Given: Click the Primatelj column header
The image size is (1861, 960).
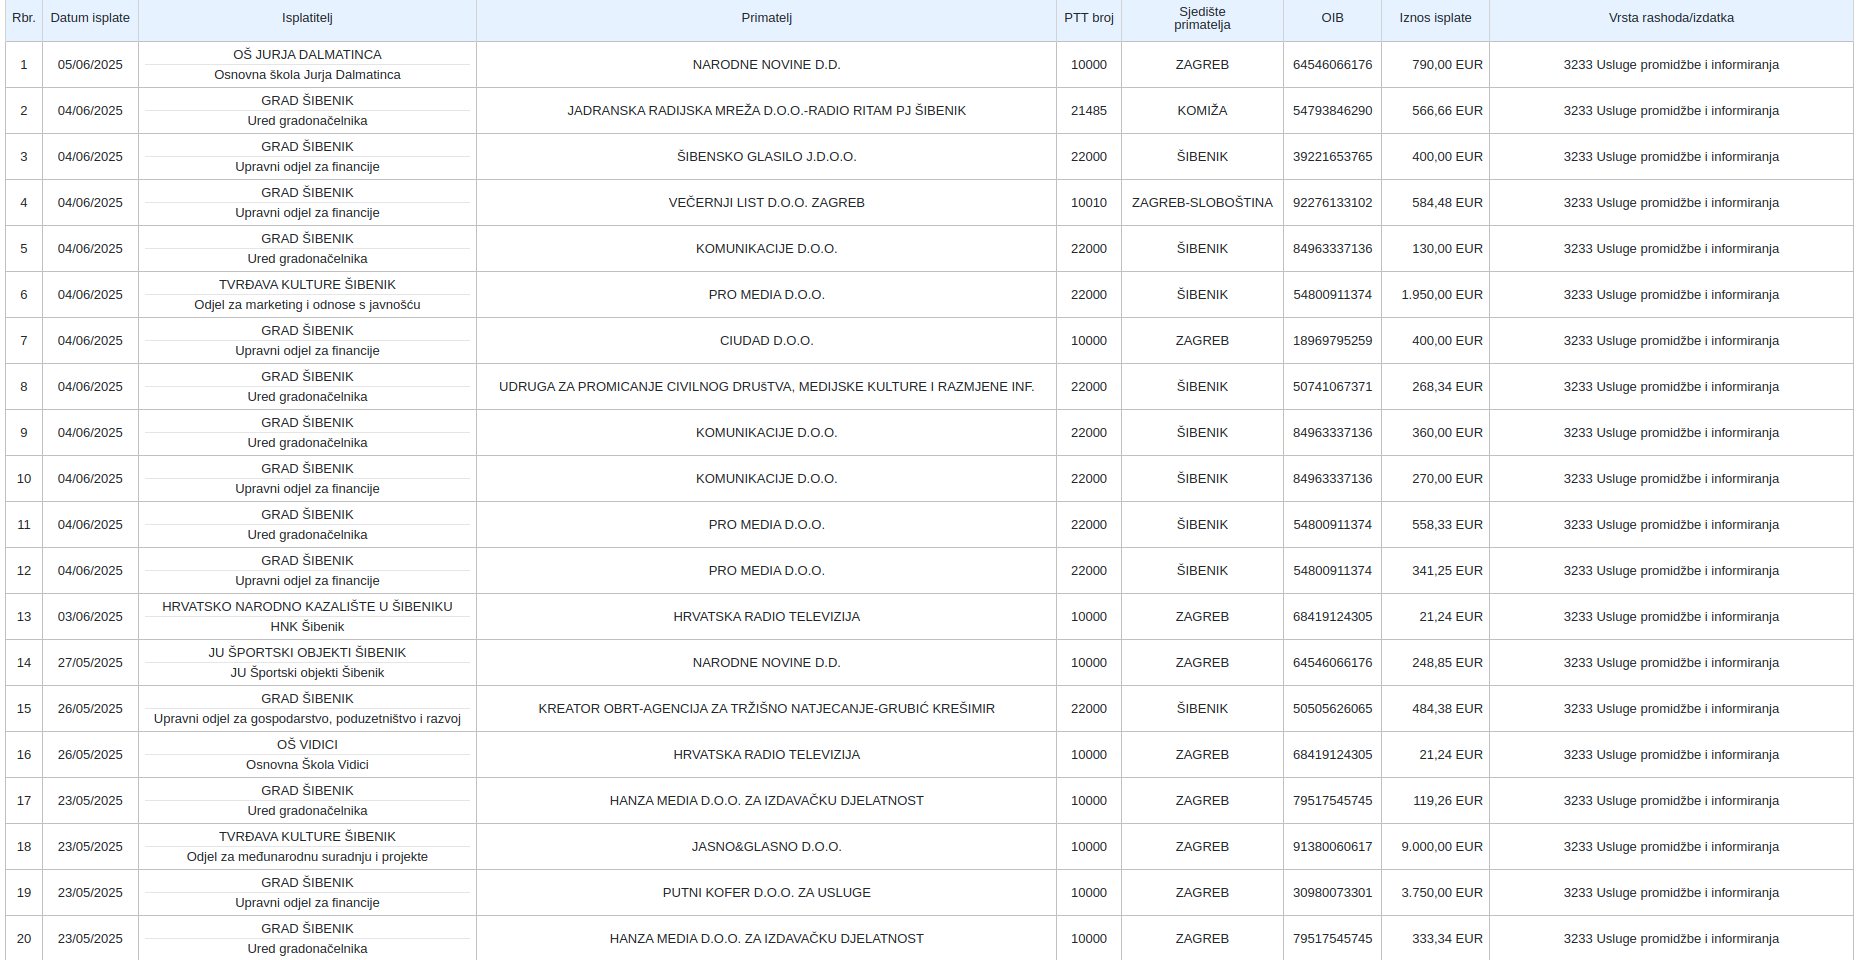Looking at the screenshot, I should coord(766,18).
